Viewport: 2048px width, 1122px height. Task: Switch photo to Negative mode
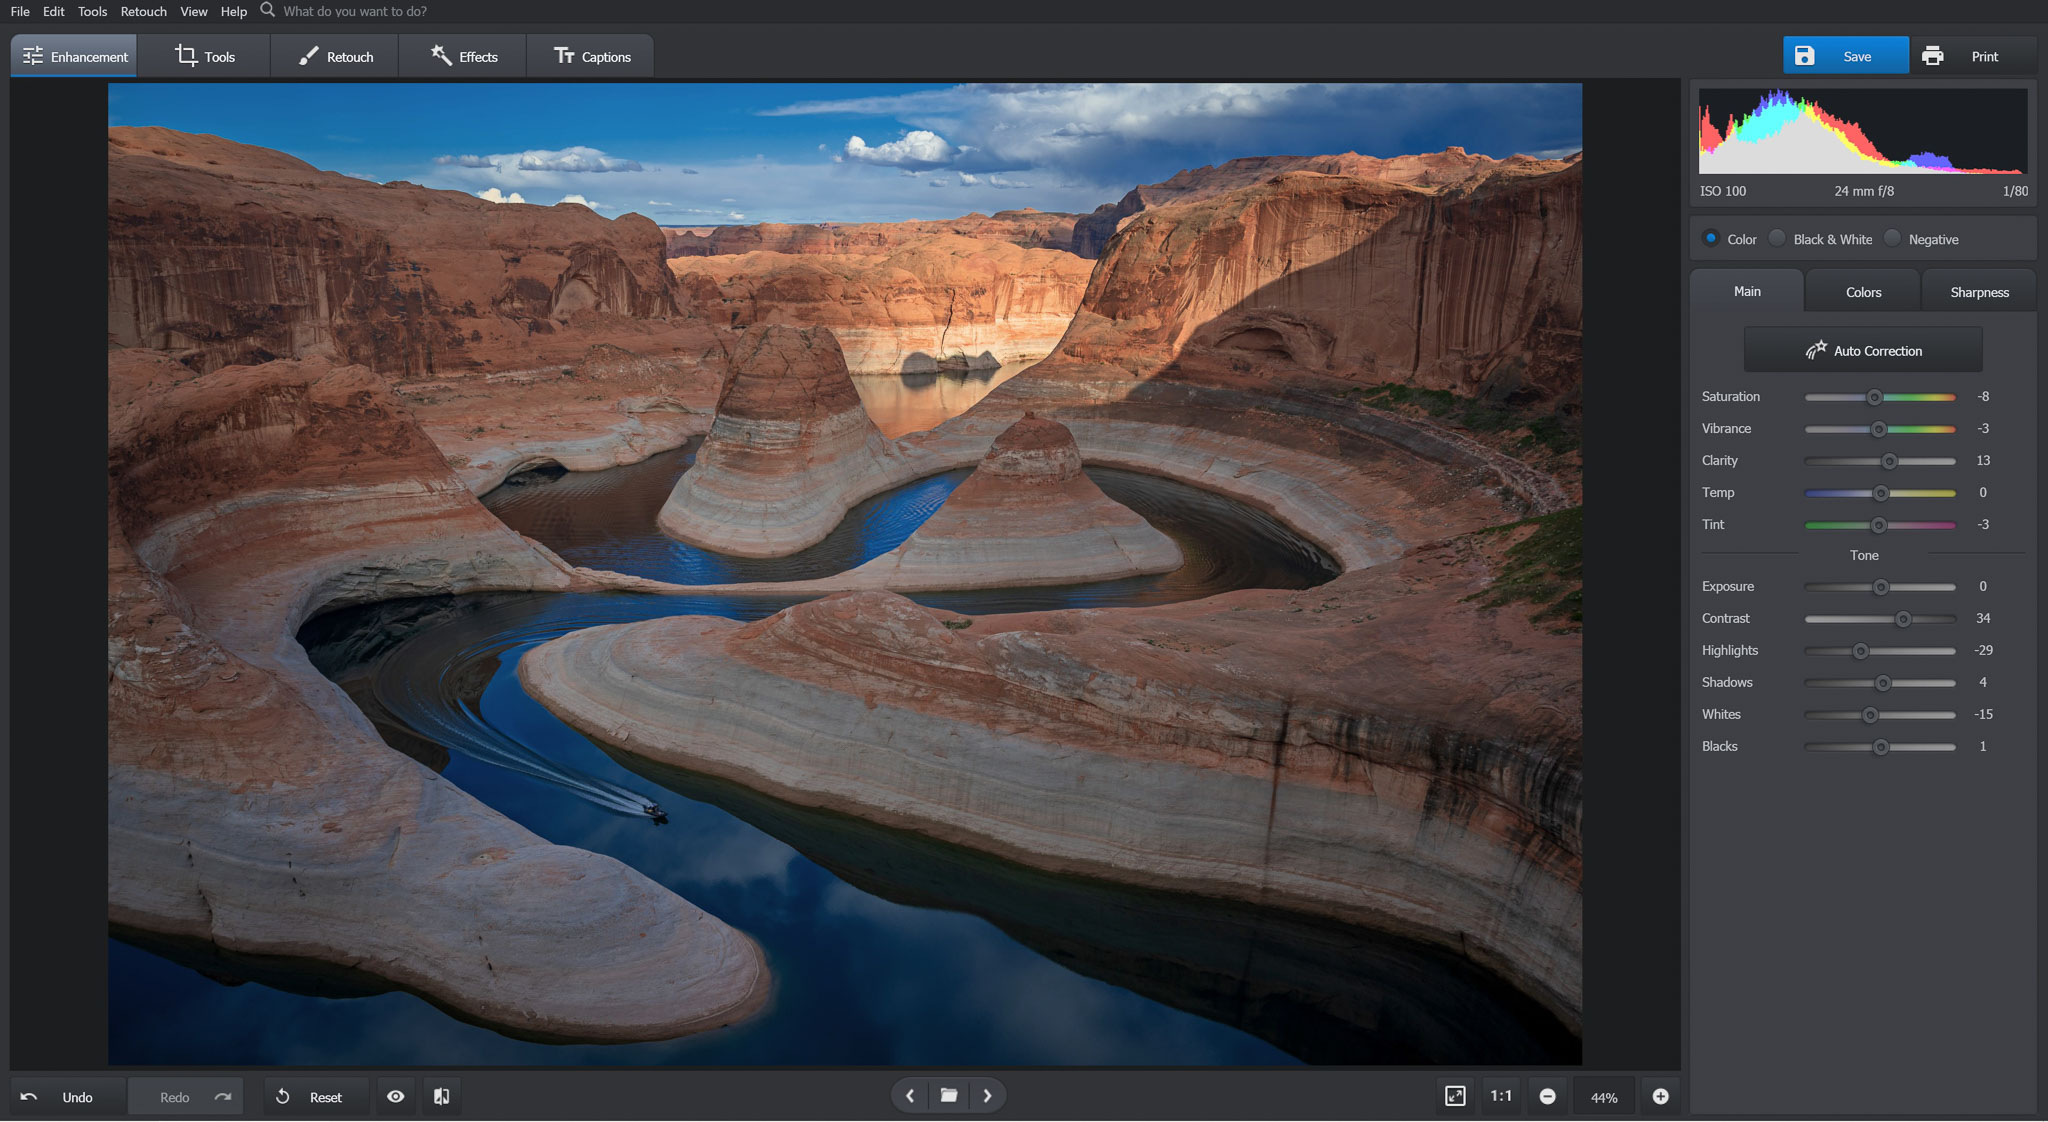(x=1893, y=238)
